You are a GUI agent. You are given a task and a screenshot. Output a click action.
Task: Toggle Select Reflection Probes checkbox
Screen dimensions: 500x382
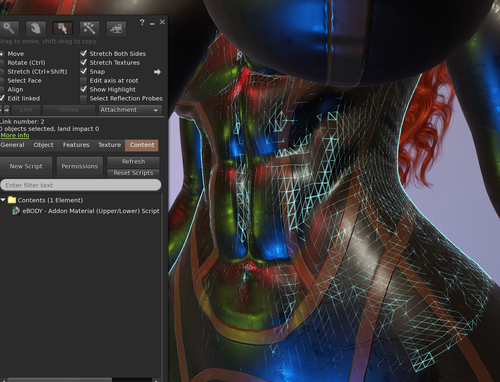coord(83,99)
